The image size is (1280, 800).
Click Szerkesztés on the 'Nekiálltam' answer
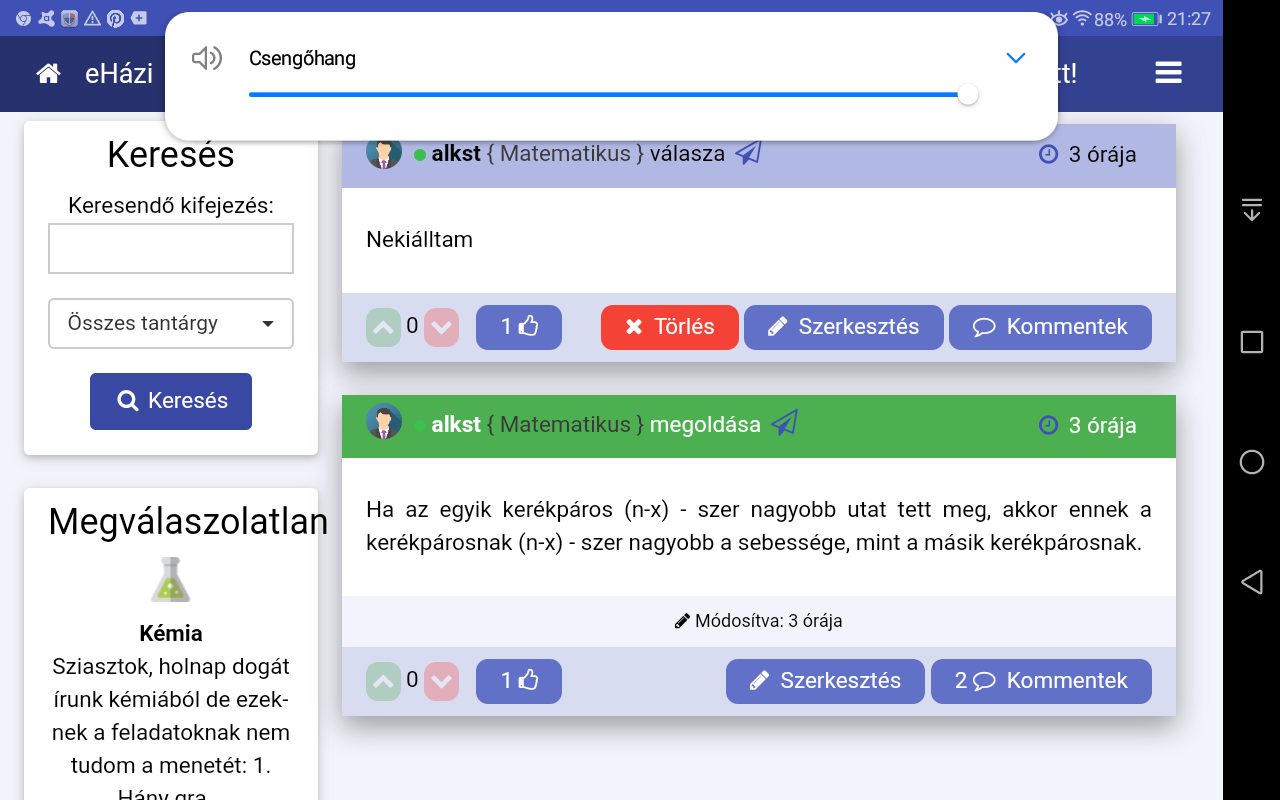coord(843,327)
